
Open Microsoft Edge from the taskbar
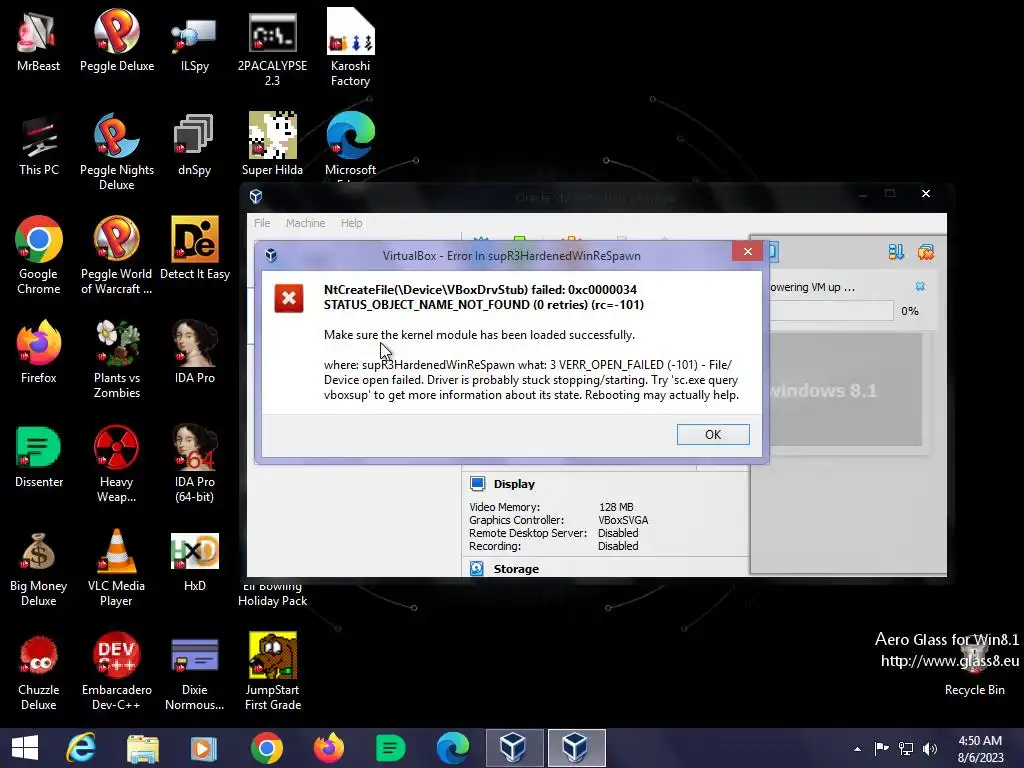[x=453, y=748]
